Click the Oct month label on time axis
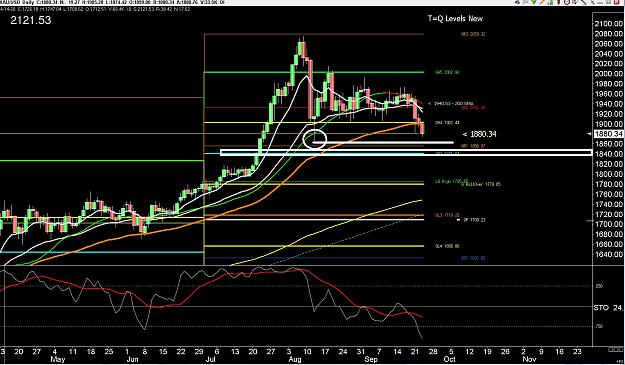 tap(450, 359)
